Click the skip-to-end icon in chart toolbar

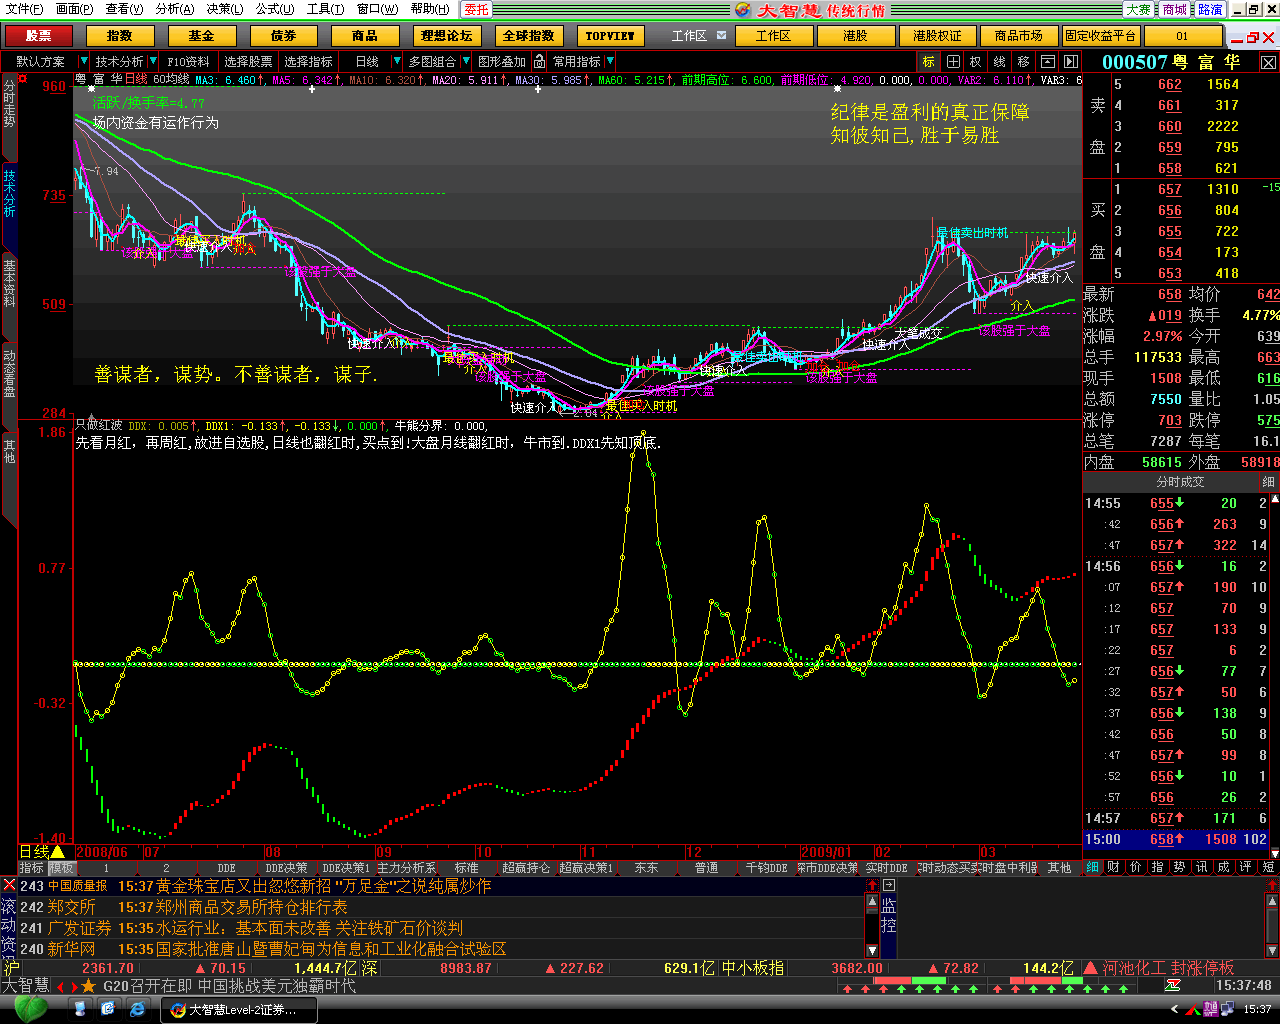(1069, 62)
